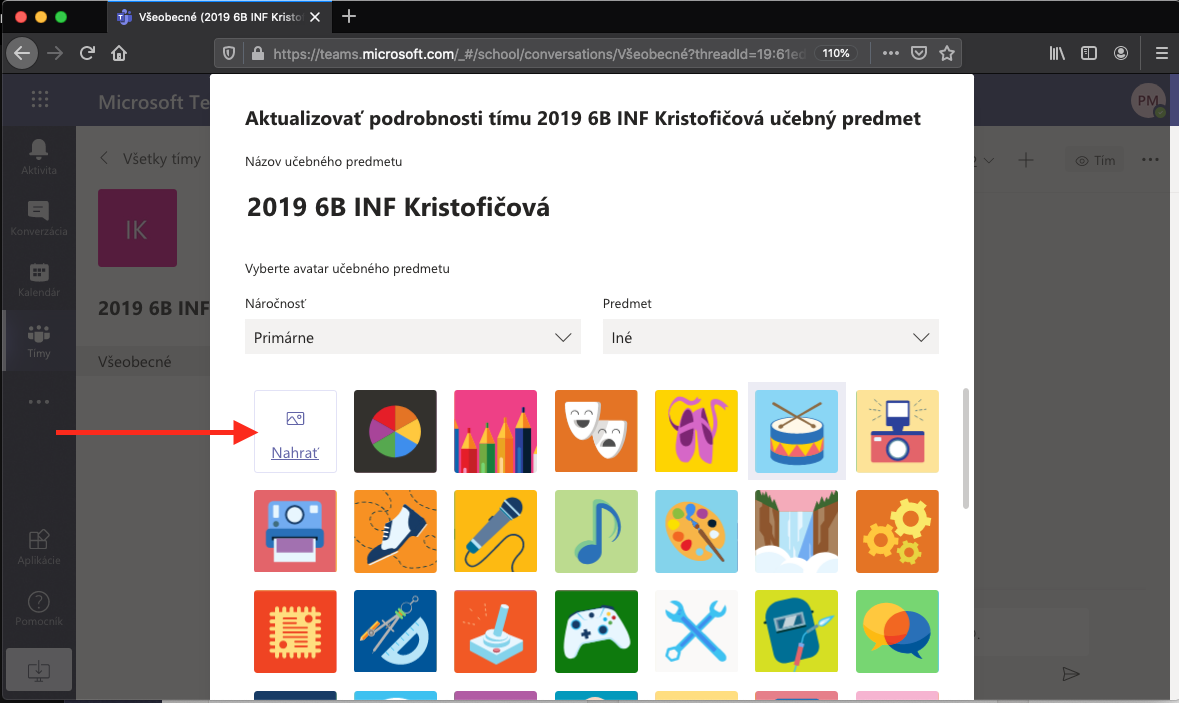Pick the game controller avatar
Screen dimensions: 1179x703
coord(596,631)
